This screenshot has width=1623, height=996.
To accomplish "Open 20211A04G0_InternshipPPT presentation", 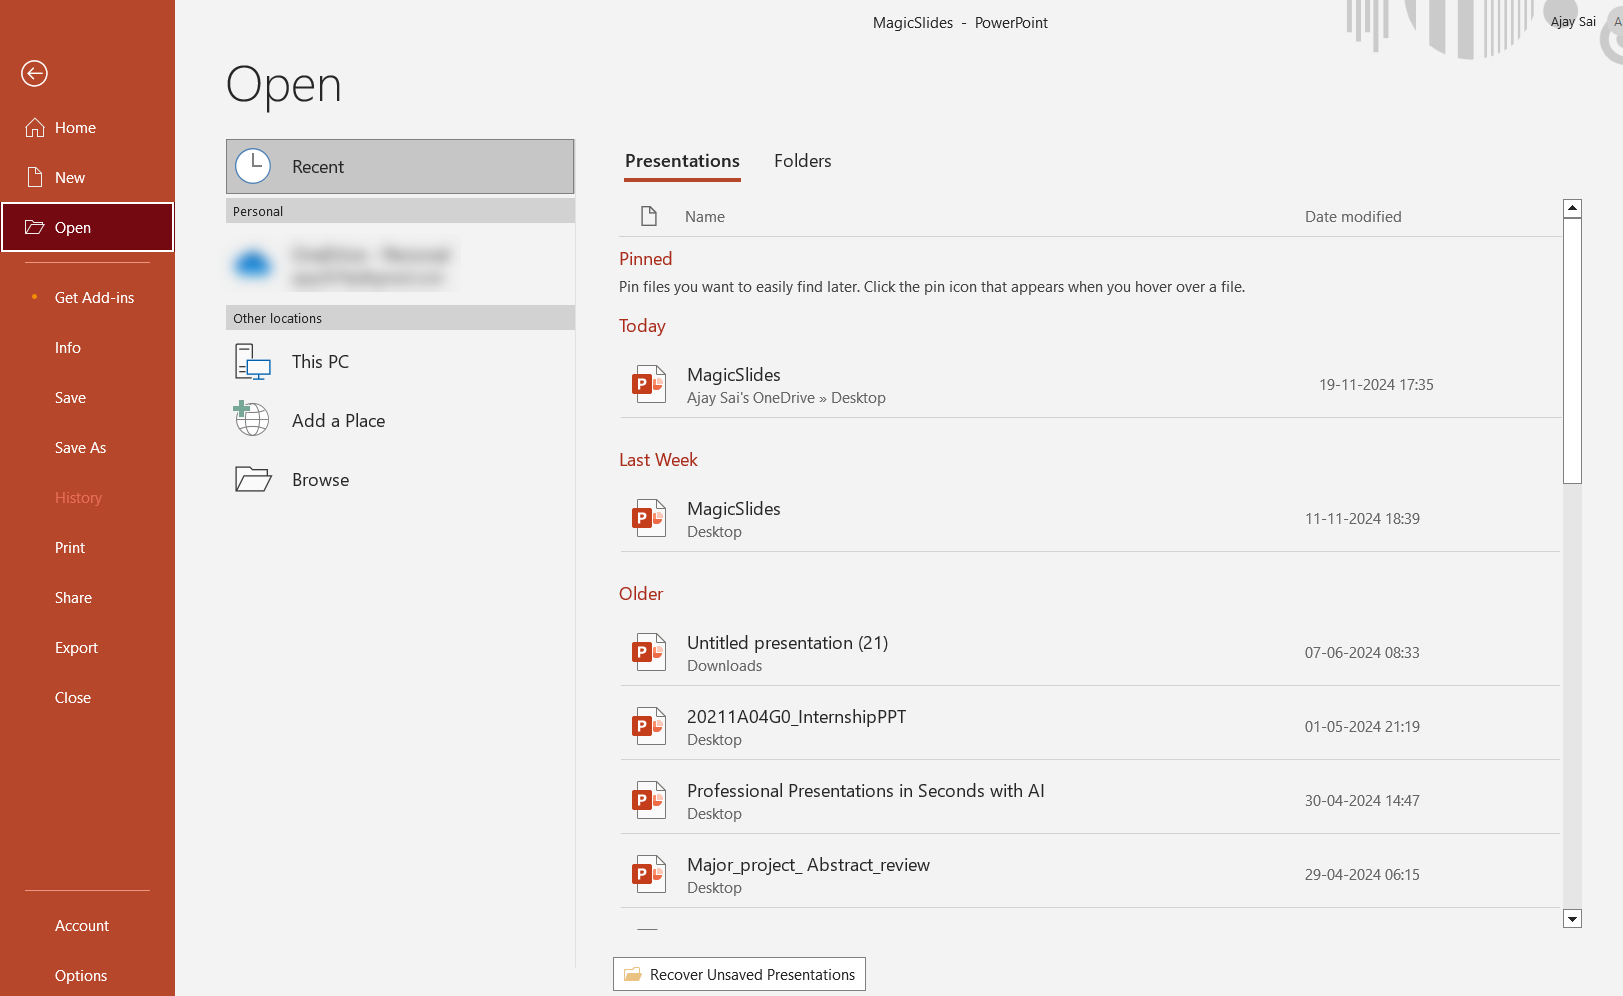I will pyautogui.click(x=796, y=717).
